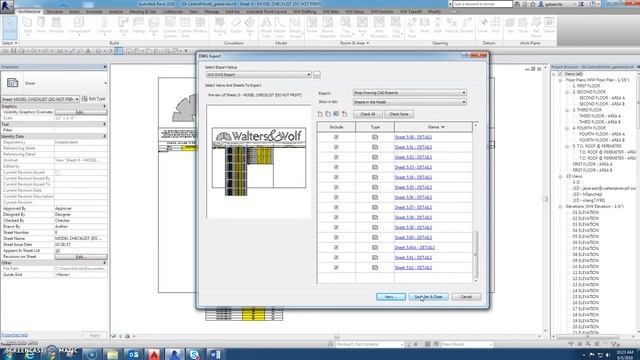Collapse Floor Plans node in Project Browser
Screen dimensions: 640x360
pyautogui.click(x=561, y=80)
